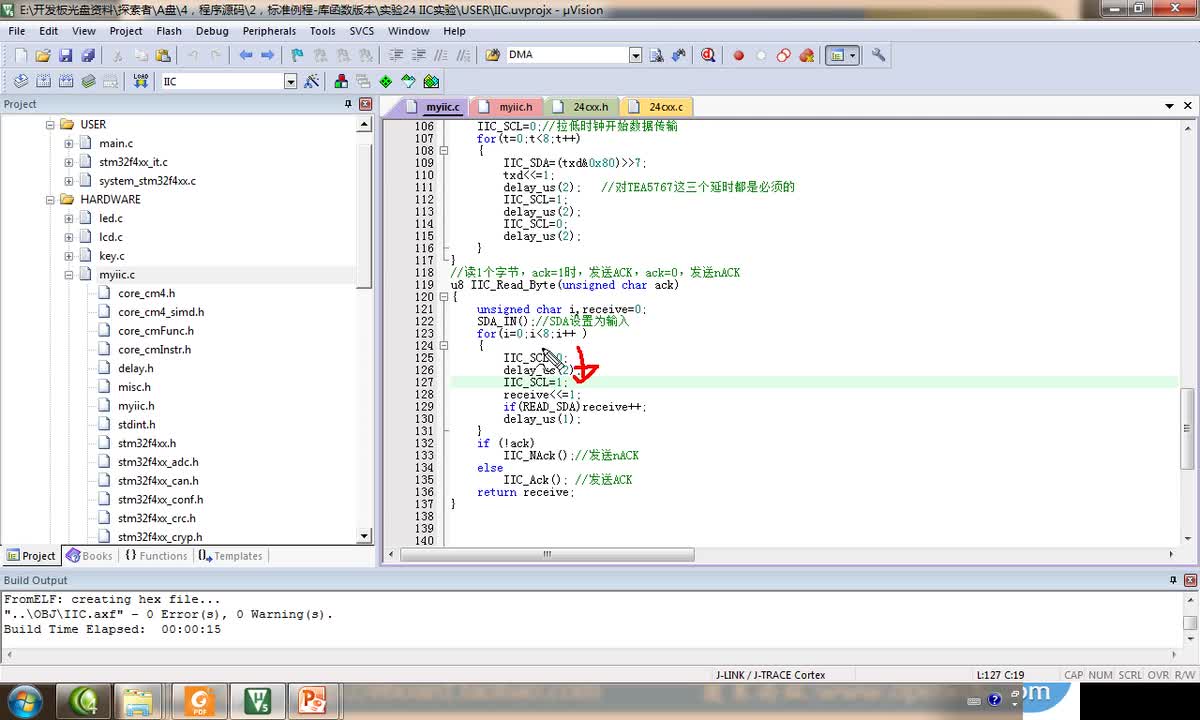Expand the led.c node
This screenshot has height=720, width=1200.
69,218
